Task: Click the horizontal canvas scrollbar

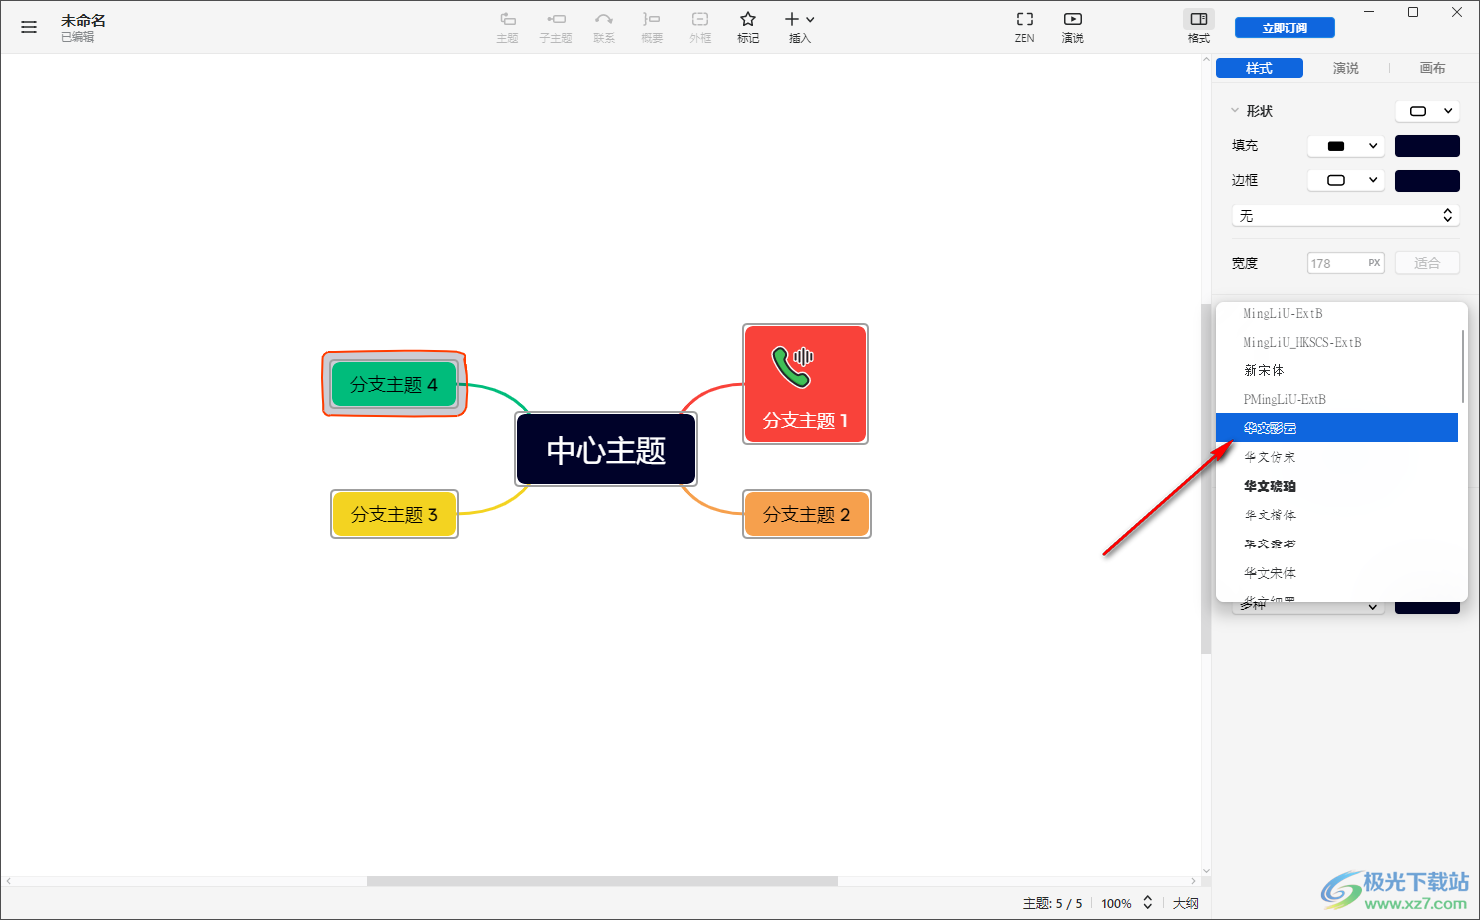Action: pyautogui.click(x=602, y=881)
